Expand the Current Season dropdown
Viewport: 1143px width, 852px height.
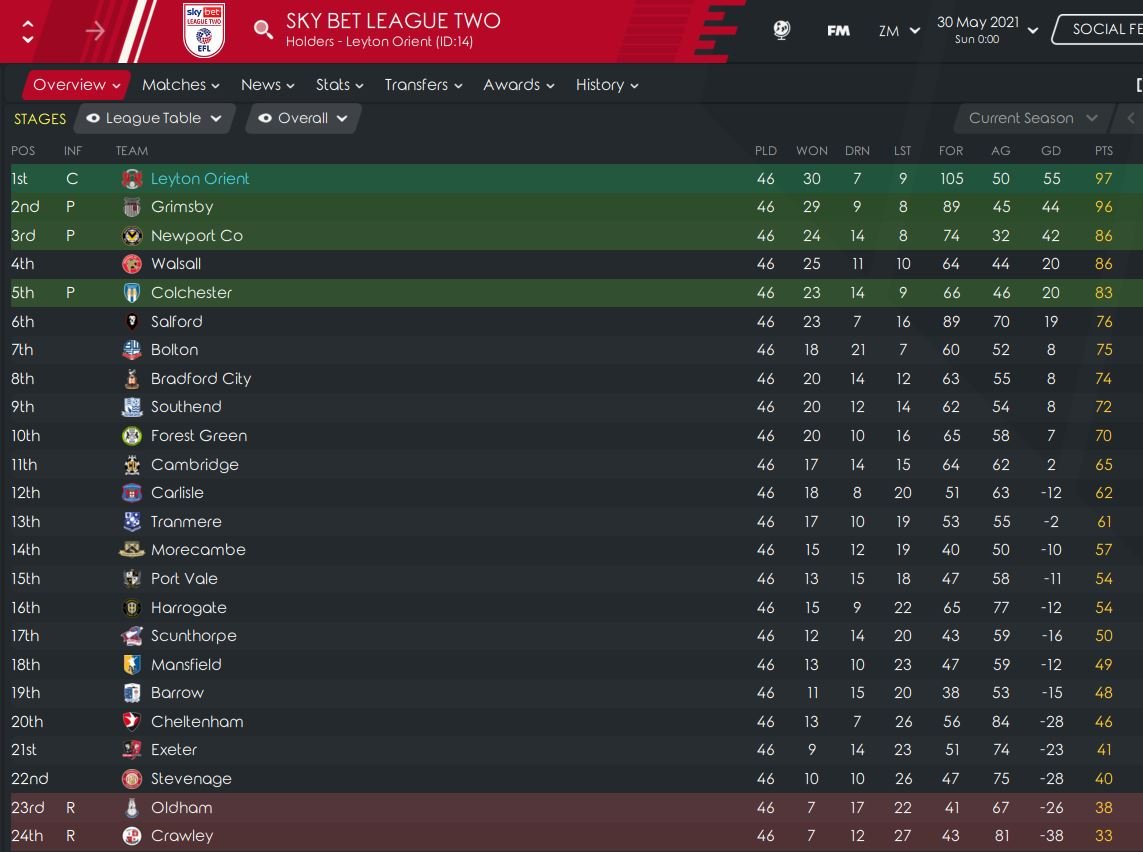pos(1032,118)
